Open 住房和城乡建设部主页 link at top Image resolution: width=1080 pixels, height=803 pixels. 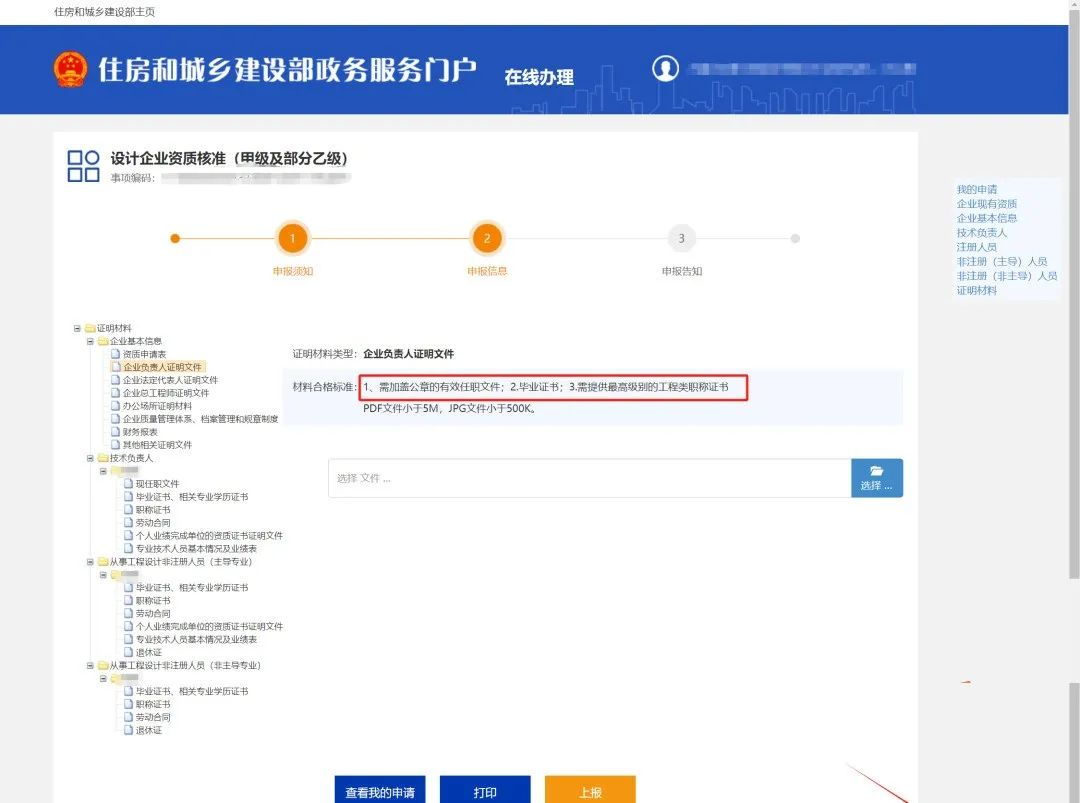[104, 12]
